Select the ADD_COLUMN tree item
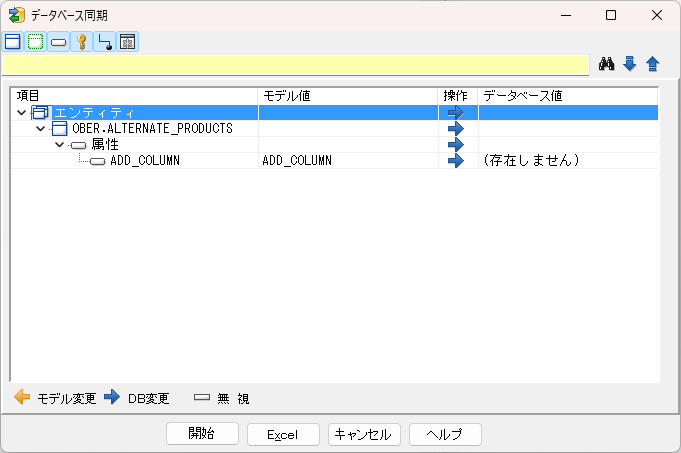681x453 pixels. 145,160
